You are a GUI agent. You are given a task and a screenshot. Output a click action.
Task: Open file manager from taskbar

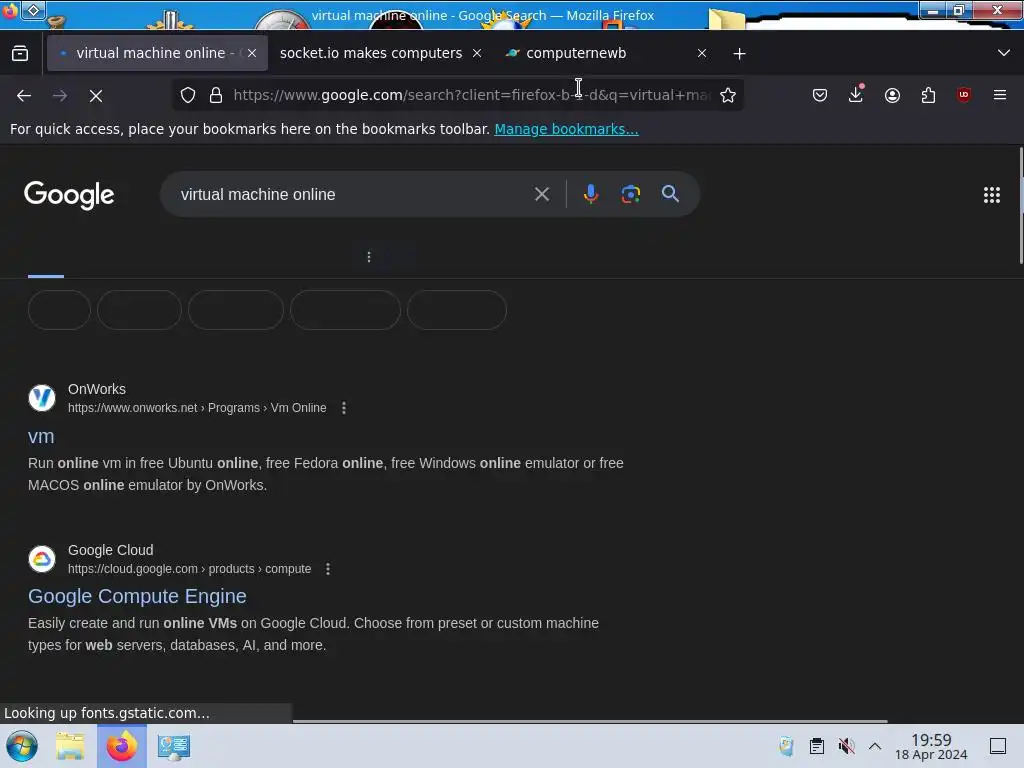70,746
